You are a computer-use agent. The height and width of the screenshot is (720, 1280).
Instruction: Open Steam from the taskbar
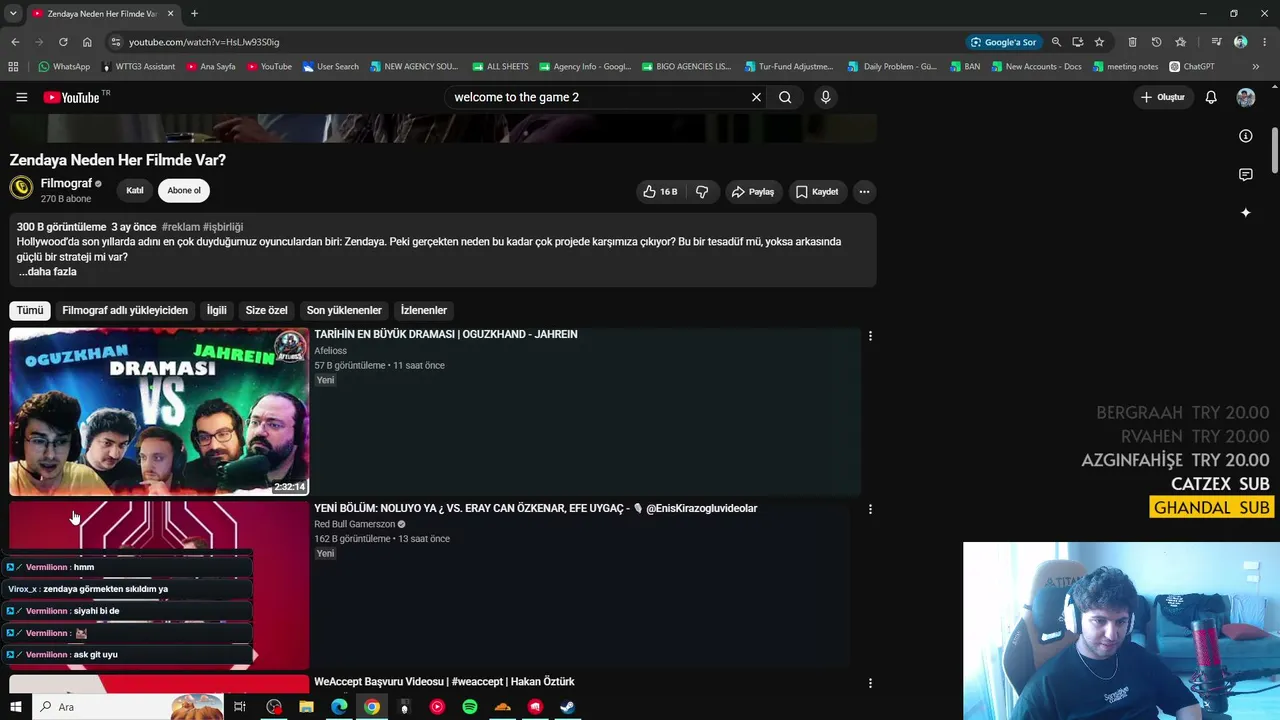(567, 707)
